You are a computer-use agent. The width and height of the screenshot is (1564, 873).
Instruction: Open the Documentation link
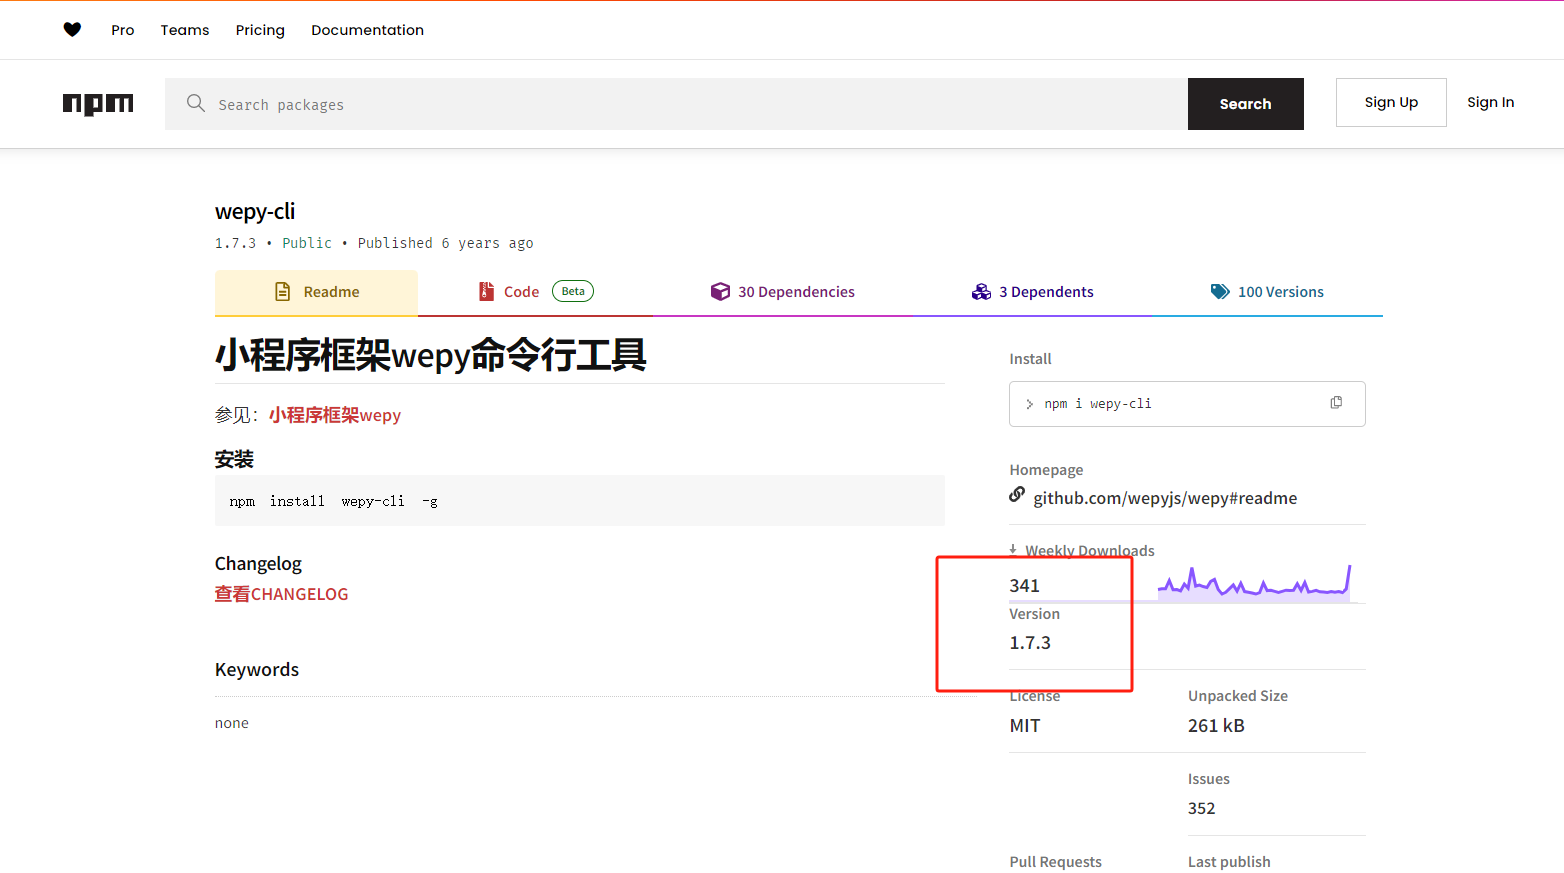pos(367,30)
